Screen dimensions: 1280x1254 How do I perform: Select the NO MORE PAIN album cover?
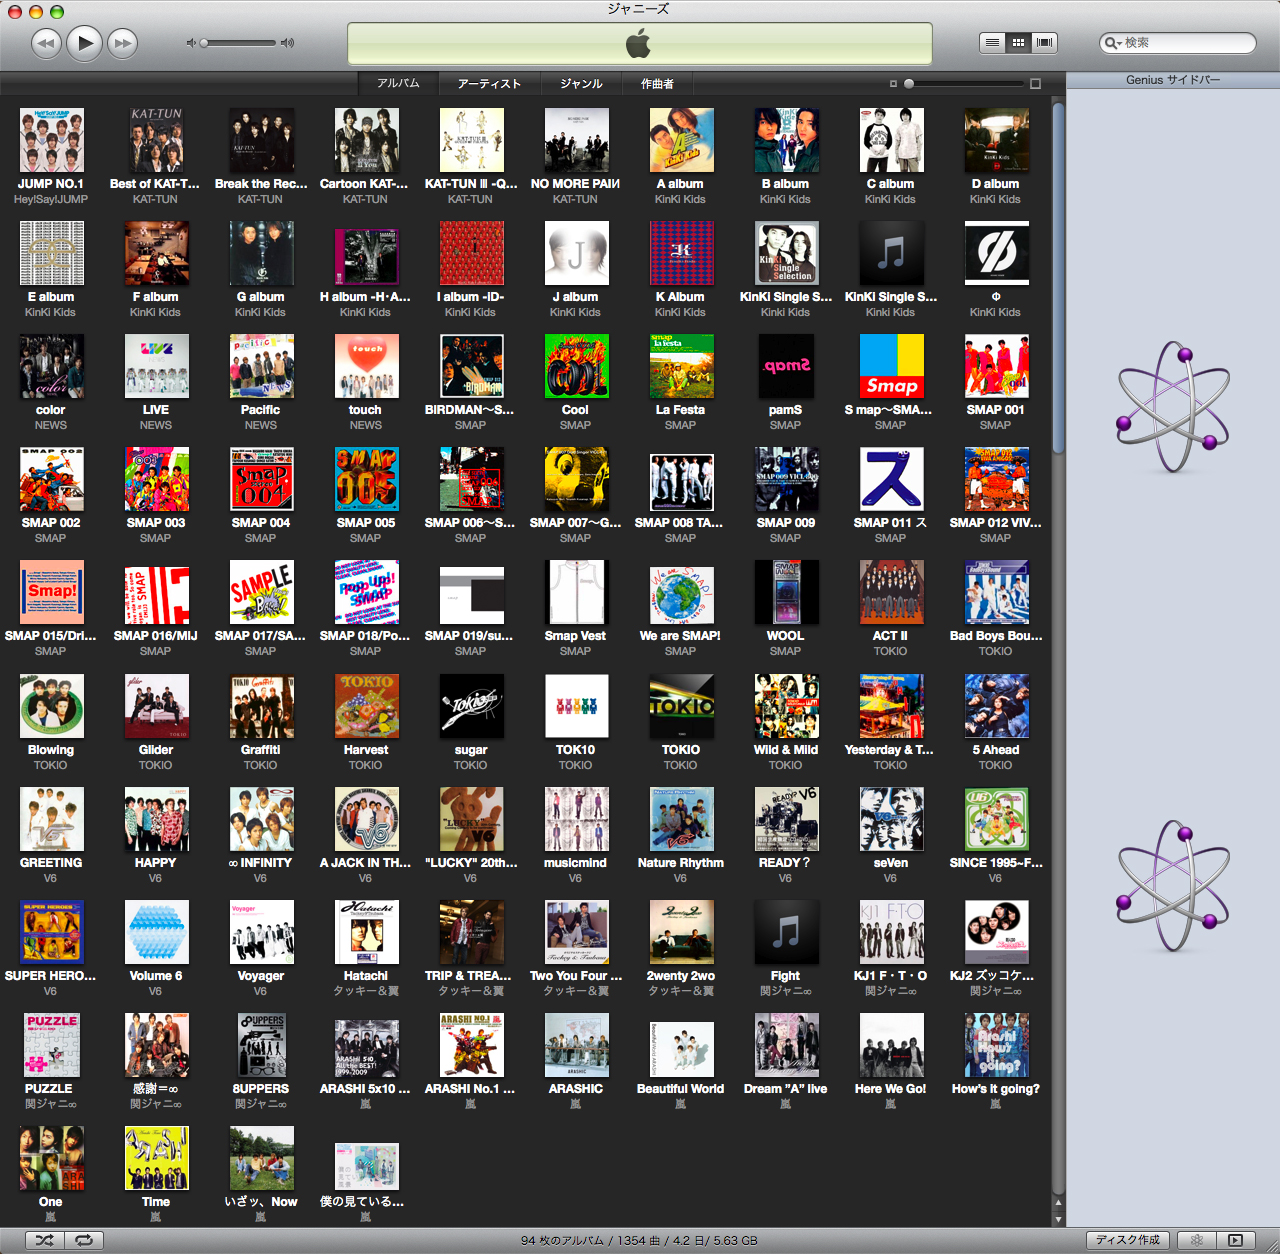(576, 140)
